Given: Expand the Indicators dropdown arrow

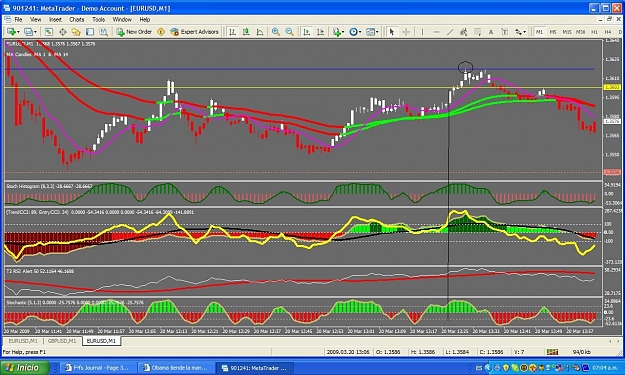Looking at the screenshot, I should (343, 32).
